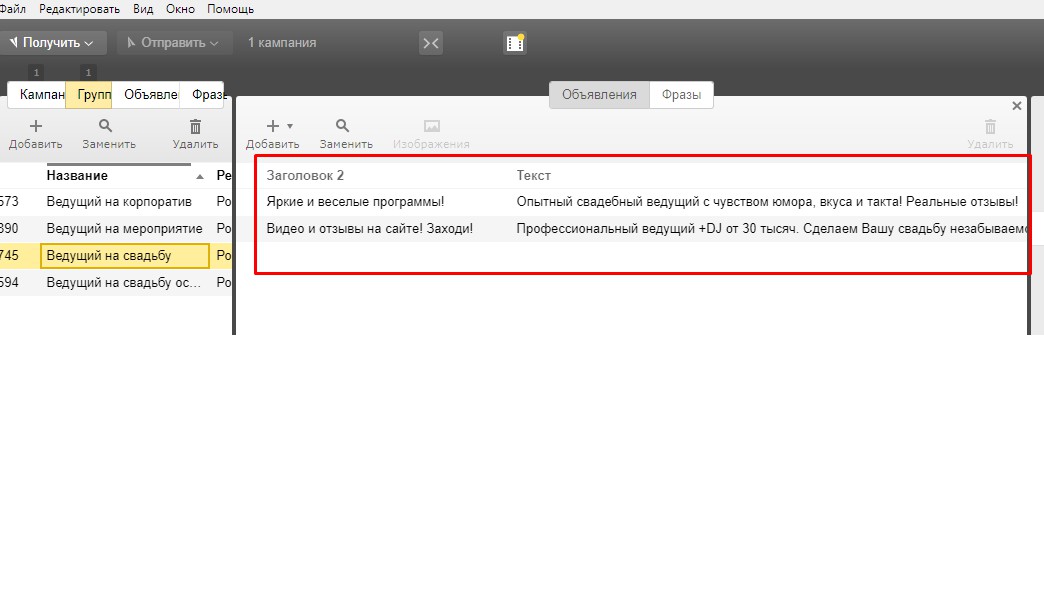
Task: Select ad Яркие и веселые программы!
Action: (355, 202)
